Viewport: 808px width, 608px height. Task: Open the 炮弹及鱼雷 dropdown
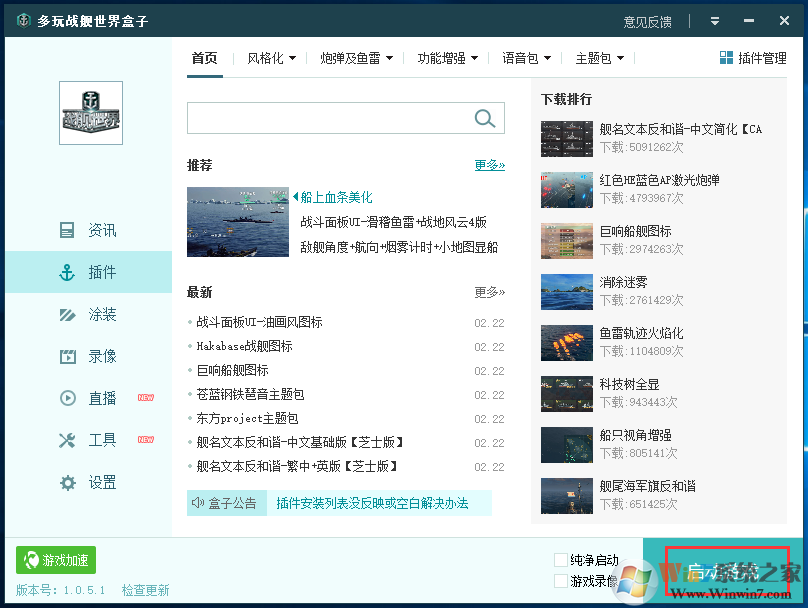[x=352, y=57]
